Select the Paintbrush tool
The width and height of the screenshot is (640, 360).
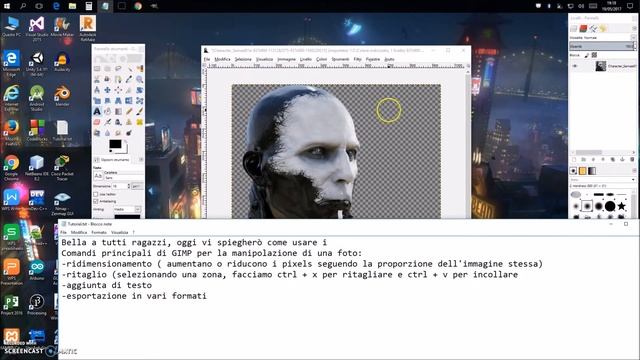[x=140, y=111]
